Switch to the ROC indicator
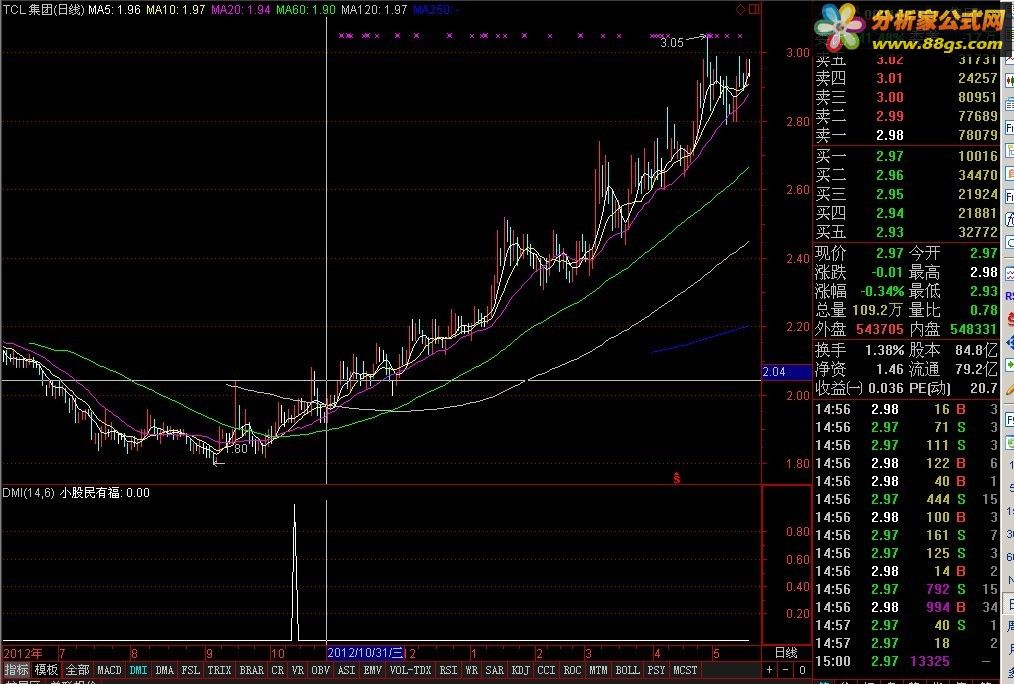Screen dimensions: 1014x684 click(572, 670)
